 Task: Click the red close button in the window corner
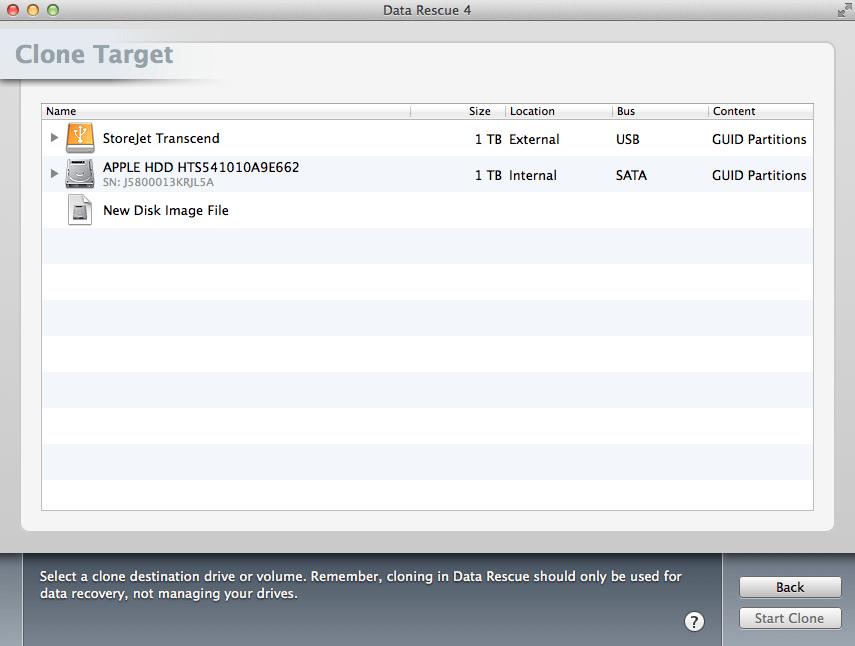(12, 10)
